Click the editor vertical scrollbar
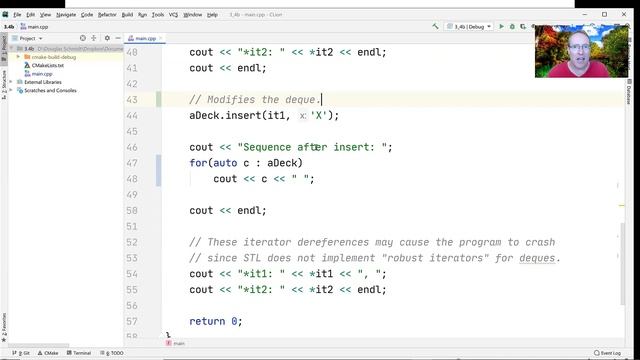This screenshot has width=640, height=360. [622, 263]
